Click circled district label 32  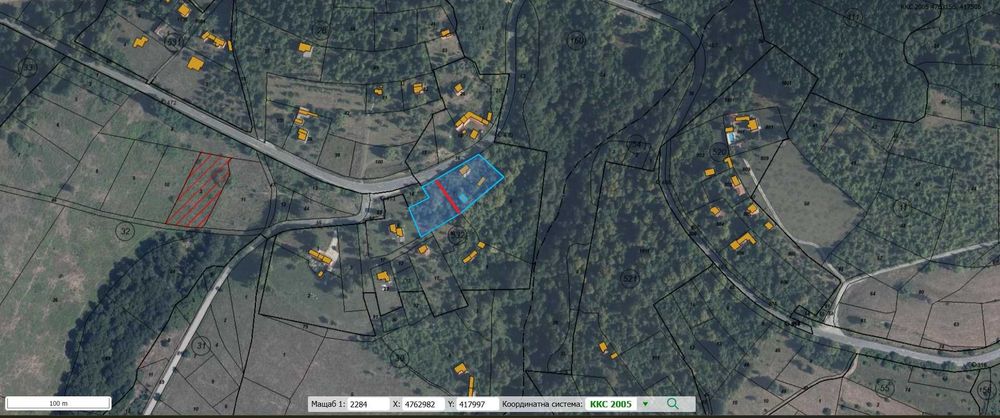125,230
